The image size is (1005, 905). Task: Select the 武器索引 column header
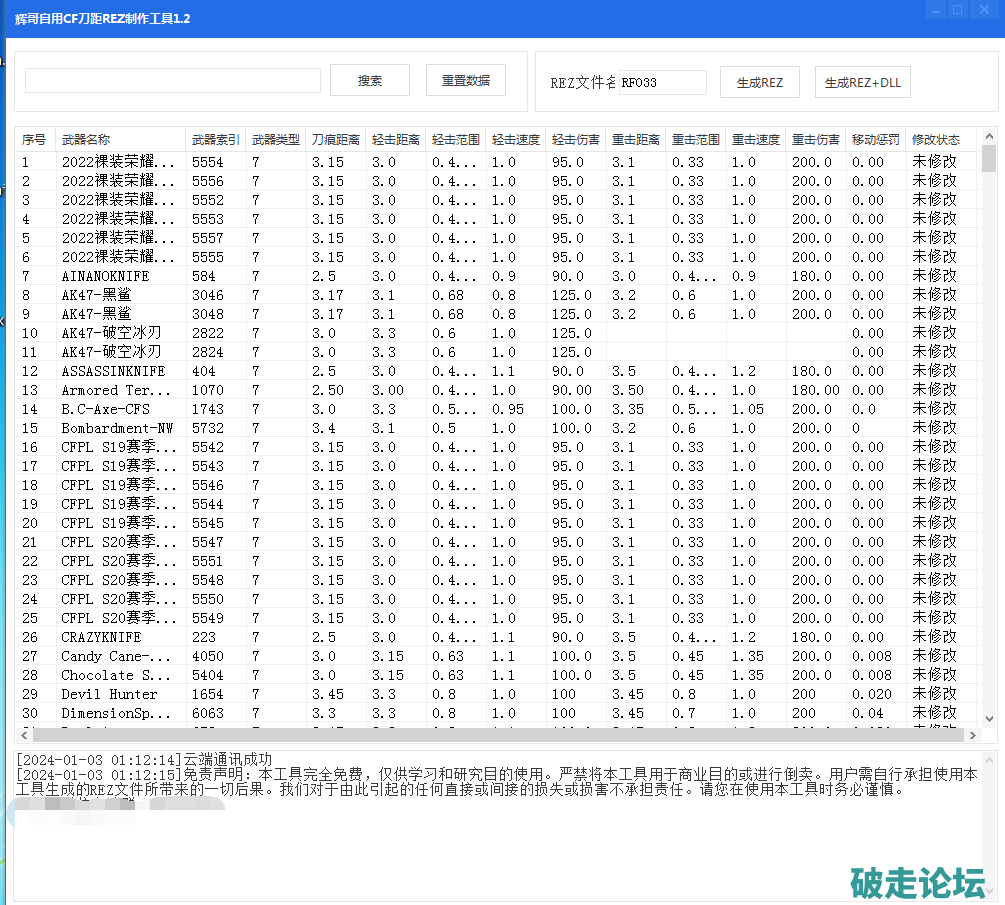click(x=215, y=140)
